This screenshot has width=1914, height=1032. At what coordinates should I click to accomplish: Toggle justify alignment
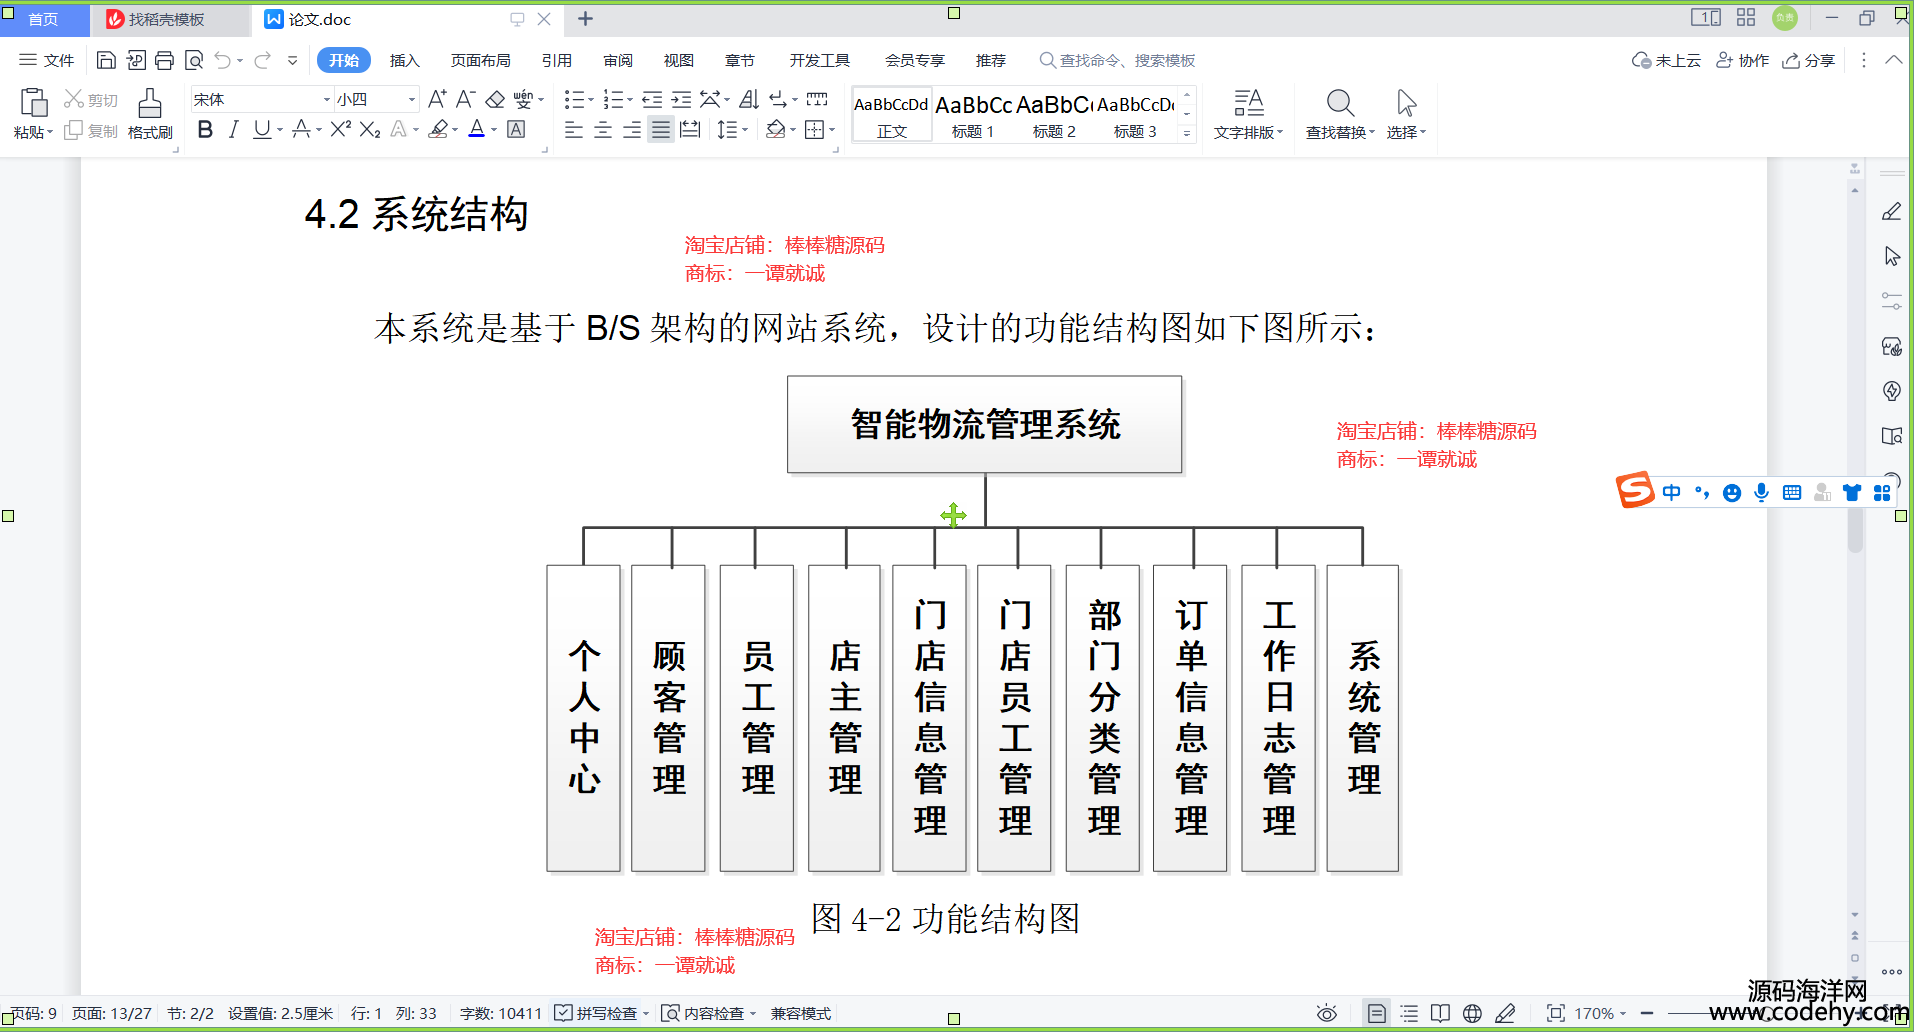coord(661,129)
